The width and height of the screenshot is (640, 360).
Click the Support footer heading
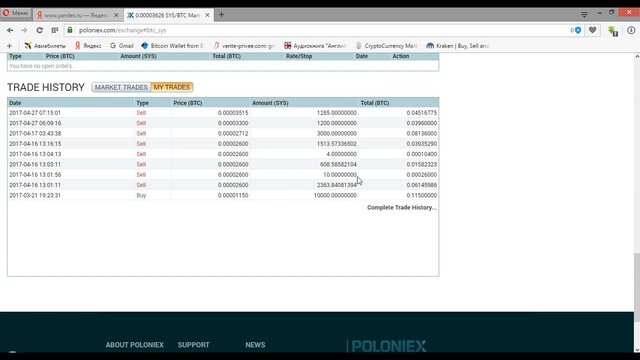tap(193, 345)
